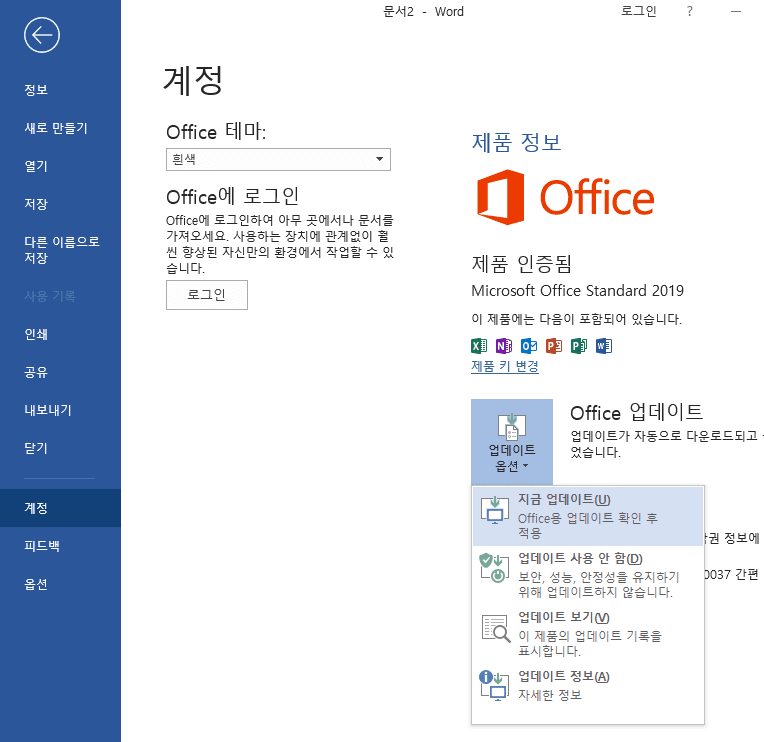
Task: Open 인쇄 in the sidebar
Action: tap(36, 334)
